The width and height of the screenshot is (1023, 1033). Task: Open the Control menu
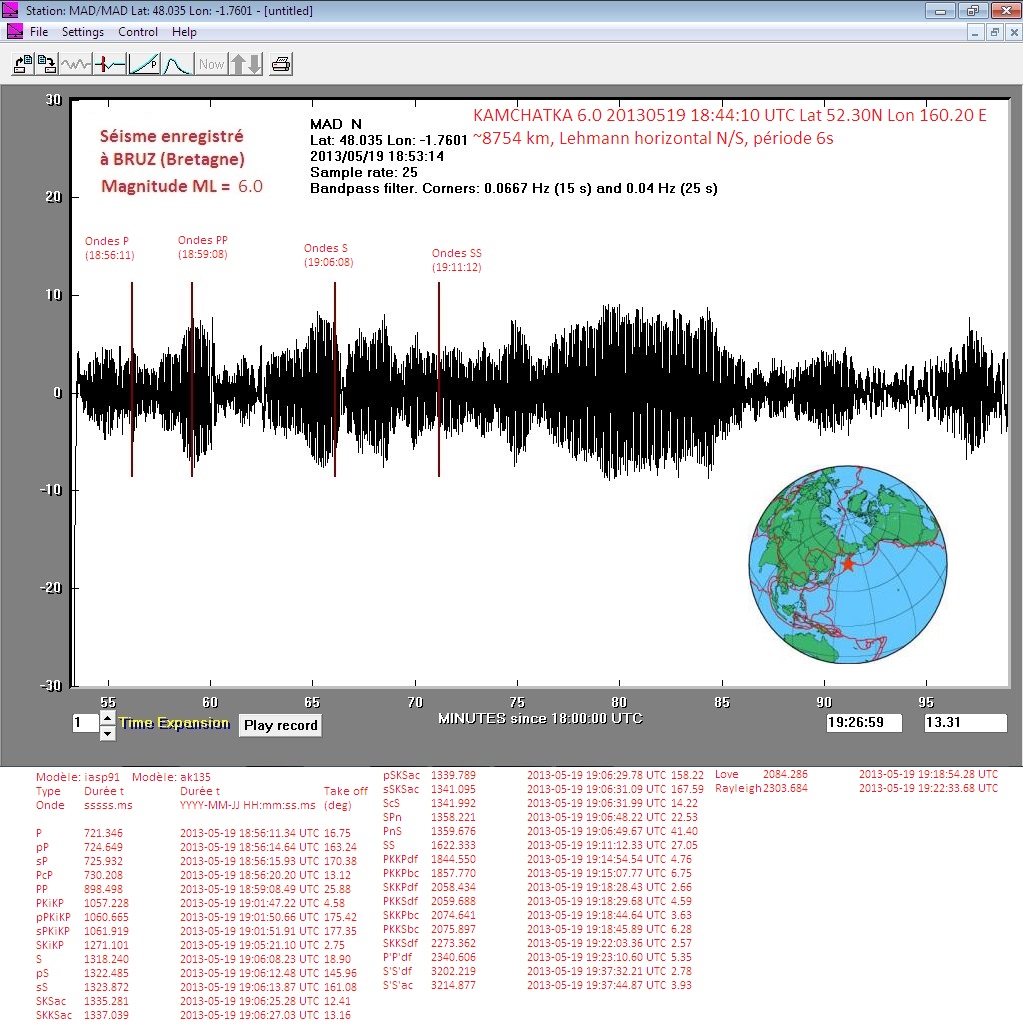pyautogui.click(x=138, y=32)
